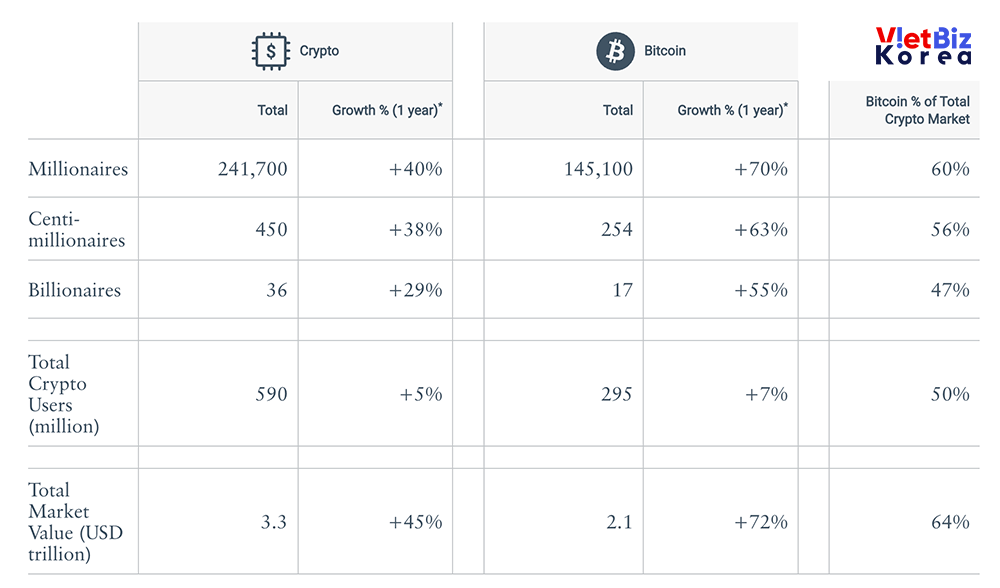
Task: Click the Bitcoin % of Total Crypto Market header
Action: tap(917, 110)
